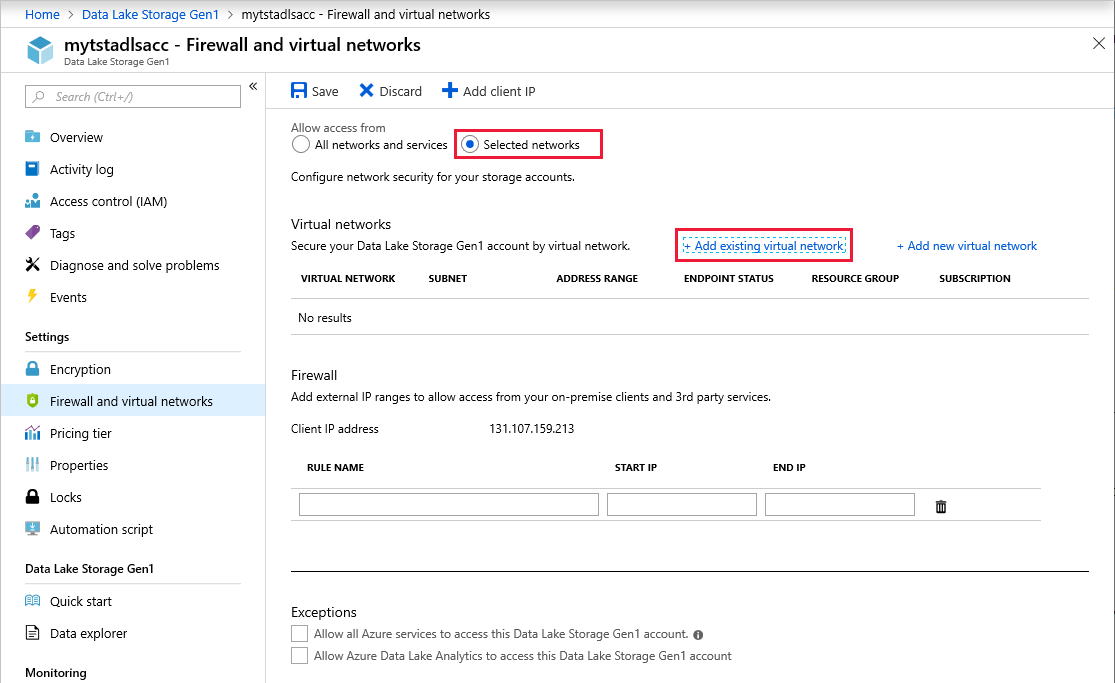Viewport: 1115px width, 683px height.
Task: Enable Allow Azure Data Lake Analytics checkbox
Action: (x=299, y=656)
